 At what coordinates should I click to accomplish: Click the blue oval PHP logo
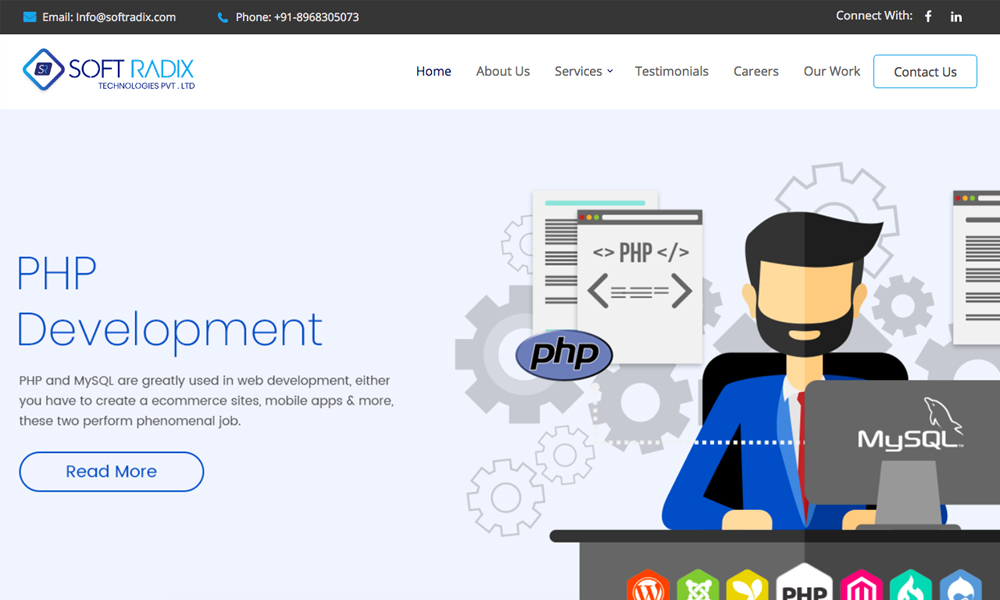click(x=564, y=354)
